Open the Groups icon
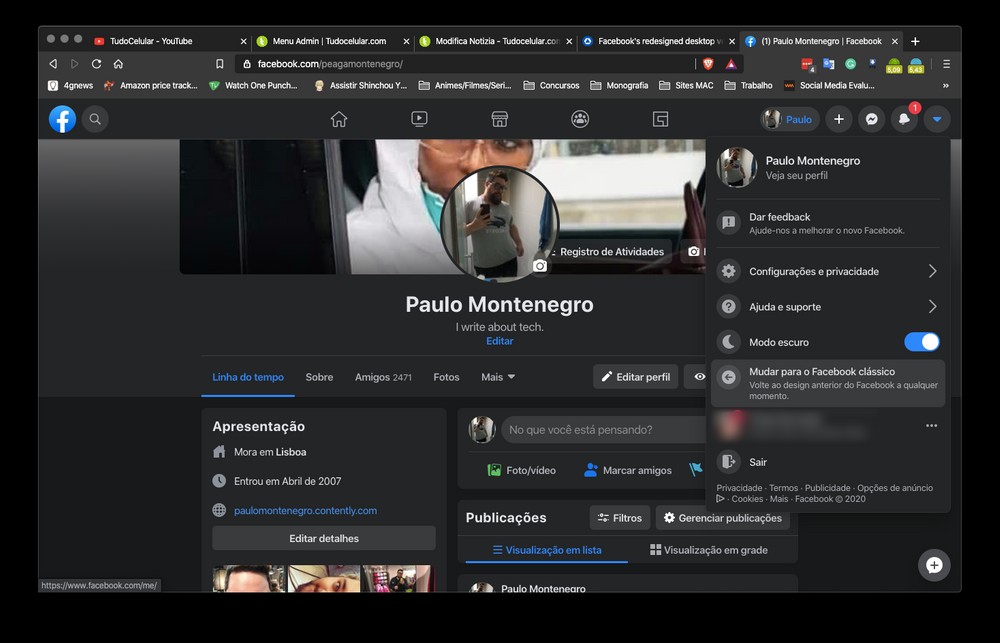1000x643 pixels. point(580,119)
